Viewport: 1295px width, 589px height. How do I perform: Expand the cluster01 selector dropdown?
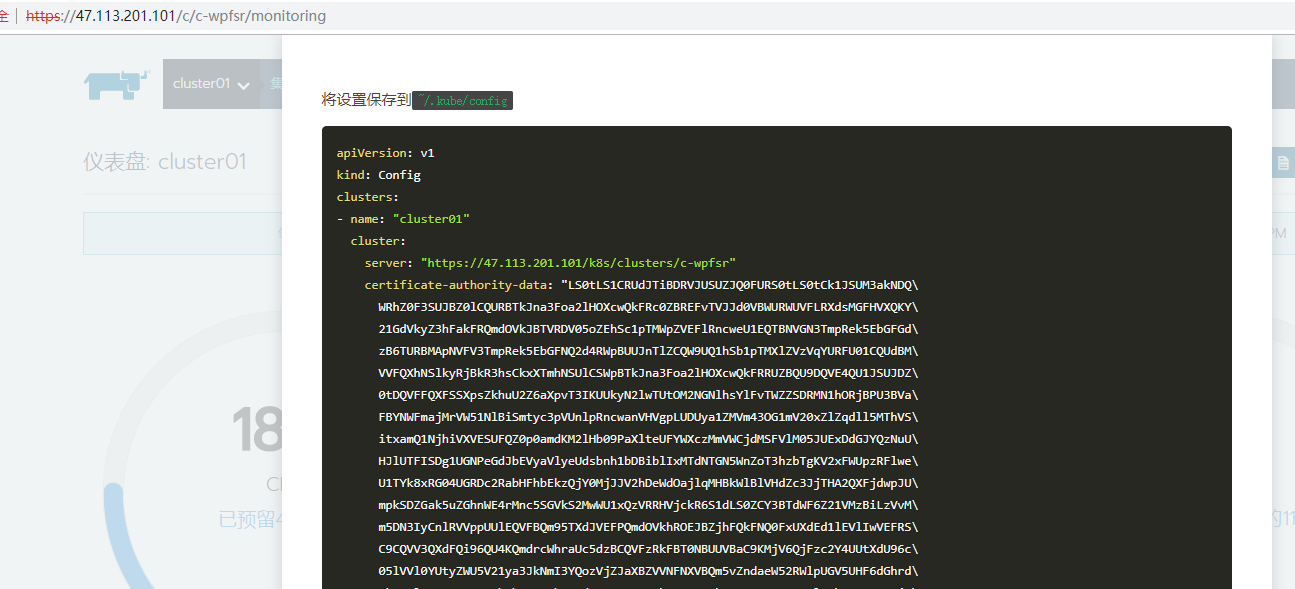211,84
